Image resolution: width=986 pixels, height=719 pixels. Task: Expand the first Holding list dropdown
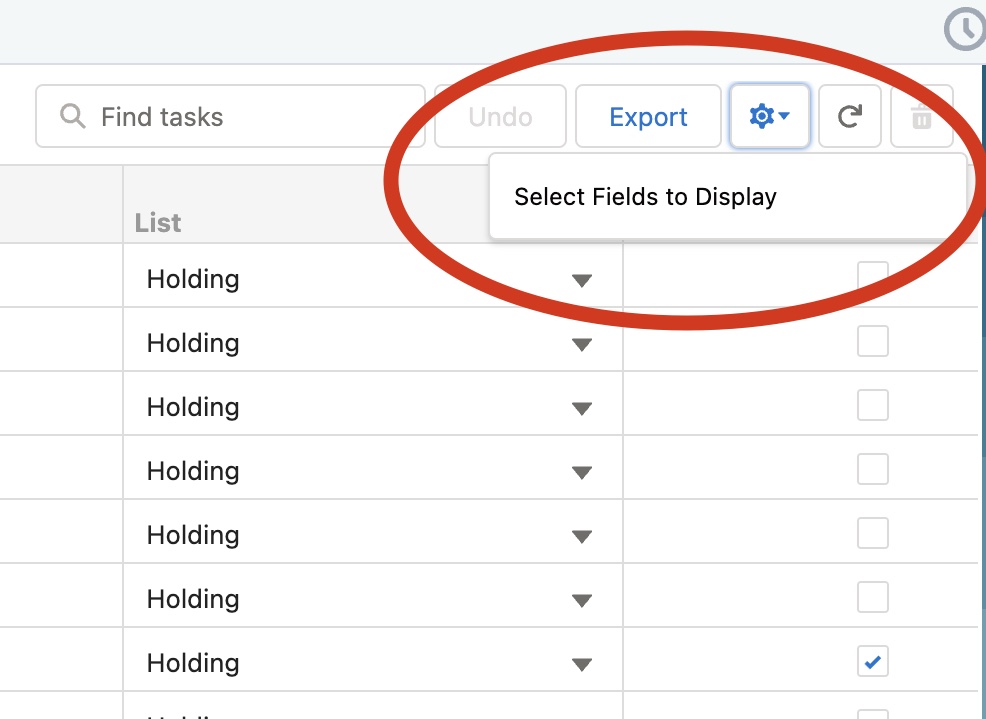(582, 281)
